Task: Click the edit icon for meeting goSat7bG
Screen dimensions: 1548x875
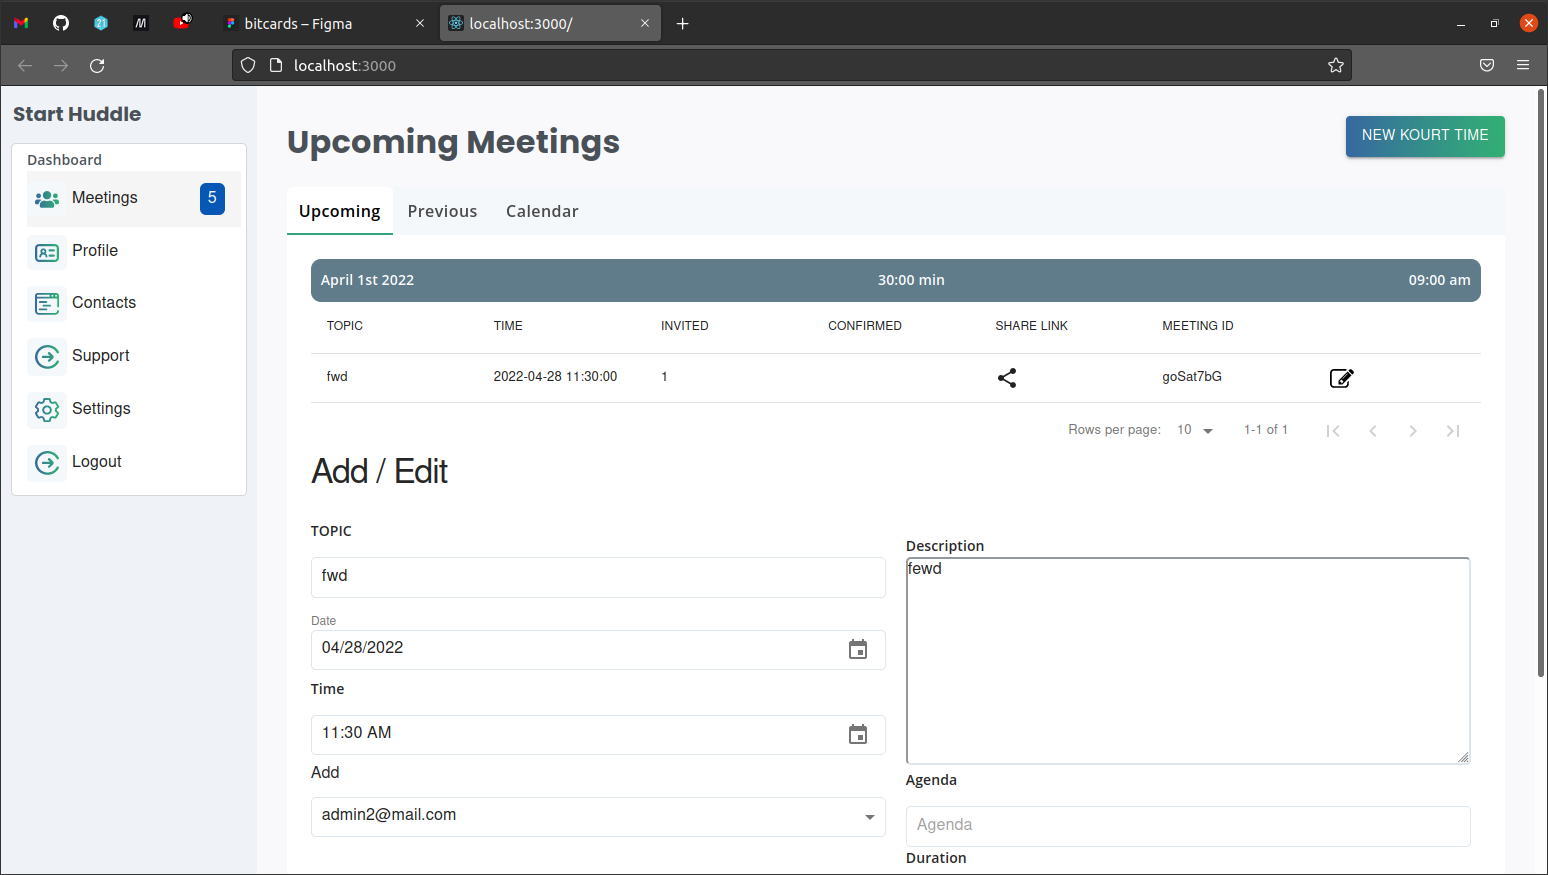Action: click(1341, 378)
